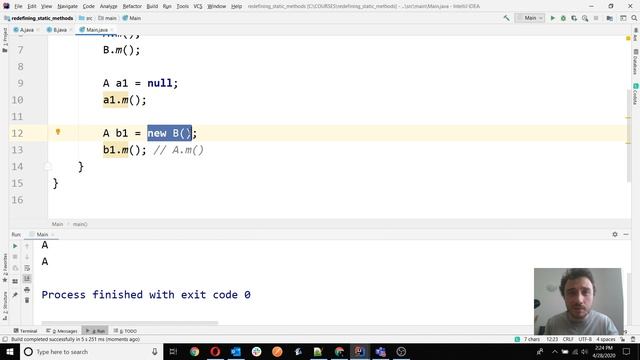640x360 pixels.
Task: Clear console with the trash icon
Action: [27, 300]
